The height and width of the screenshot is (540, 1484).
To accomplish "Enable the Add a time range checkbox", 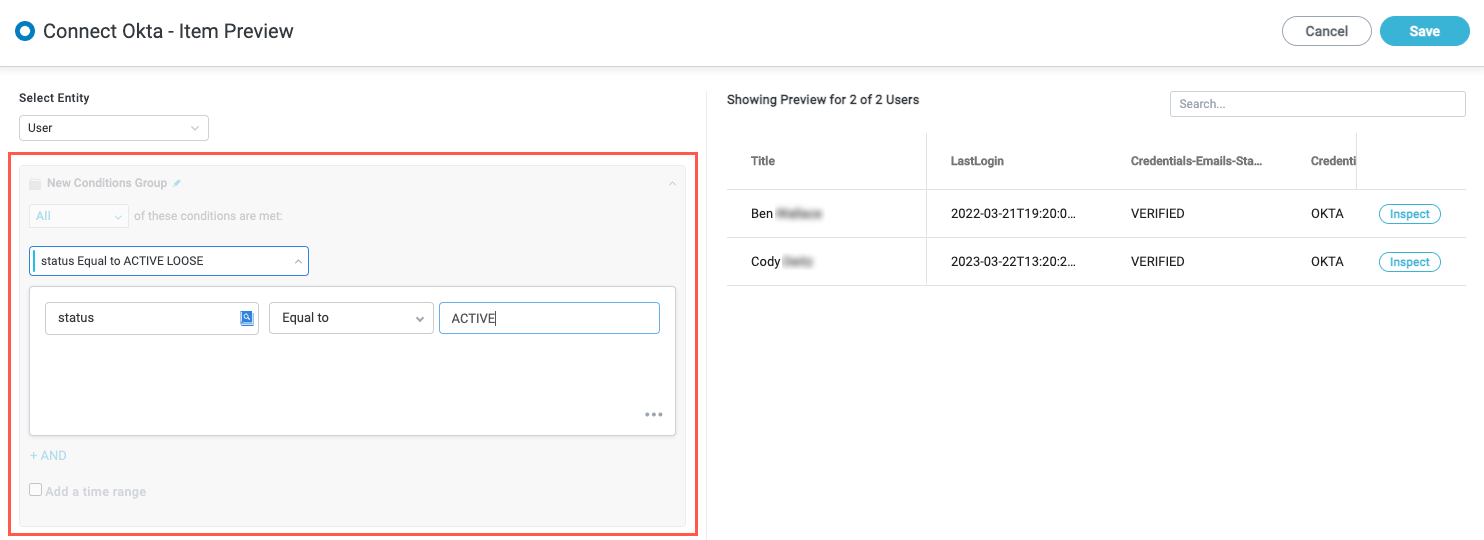I will (x=36, y=490).
